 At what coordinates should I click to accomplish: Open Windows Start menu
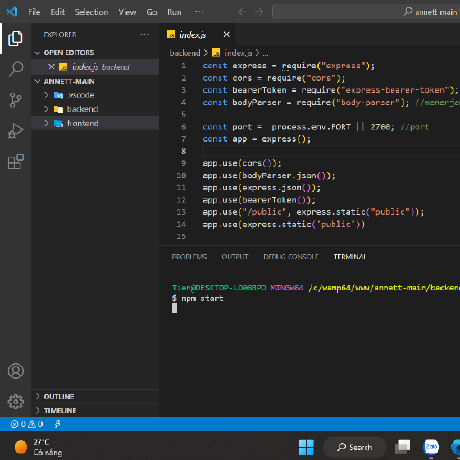(306, 447)
